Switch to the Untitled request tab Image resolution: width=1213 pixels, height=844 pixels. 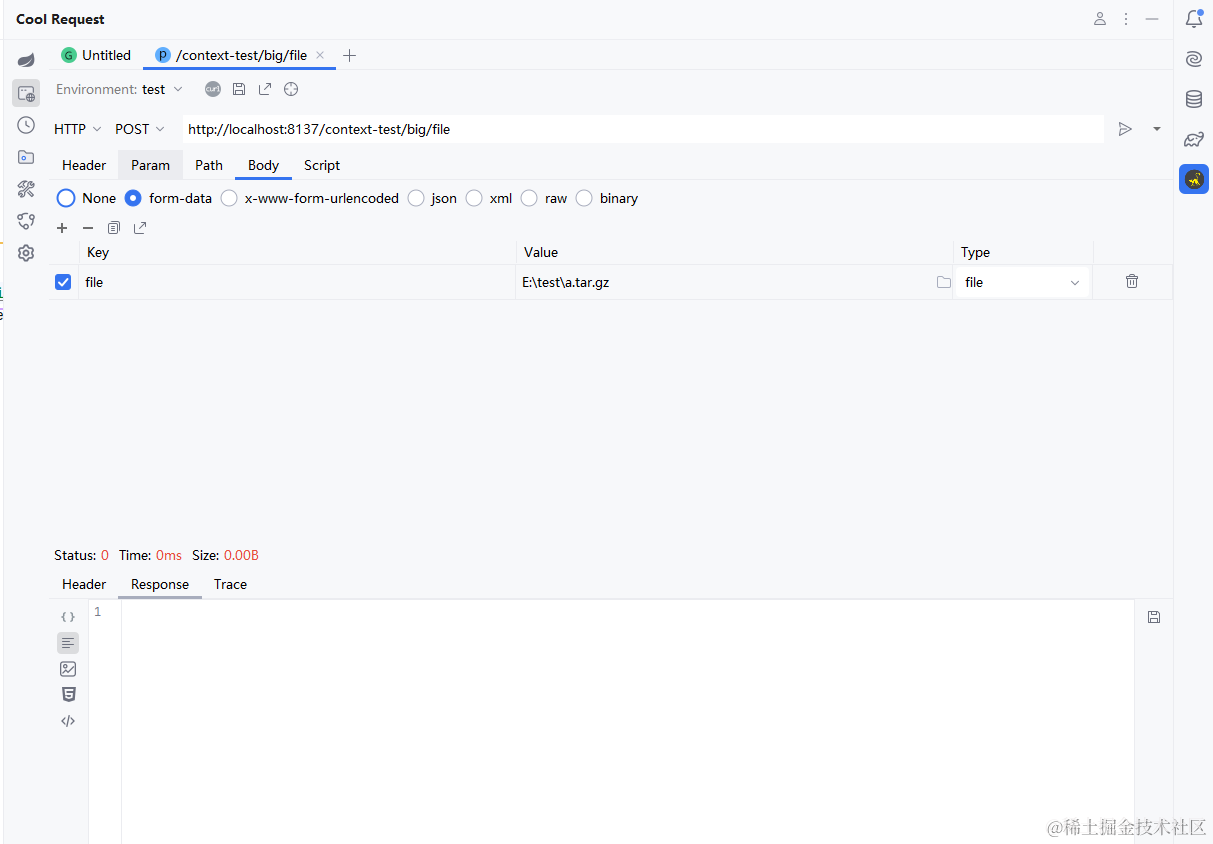tap(97, 55)
